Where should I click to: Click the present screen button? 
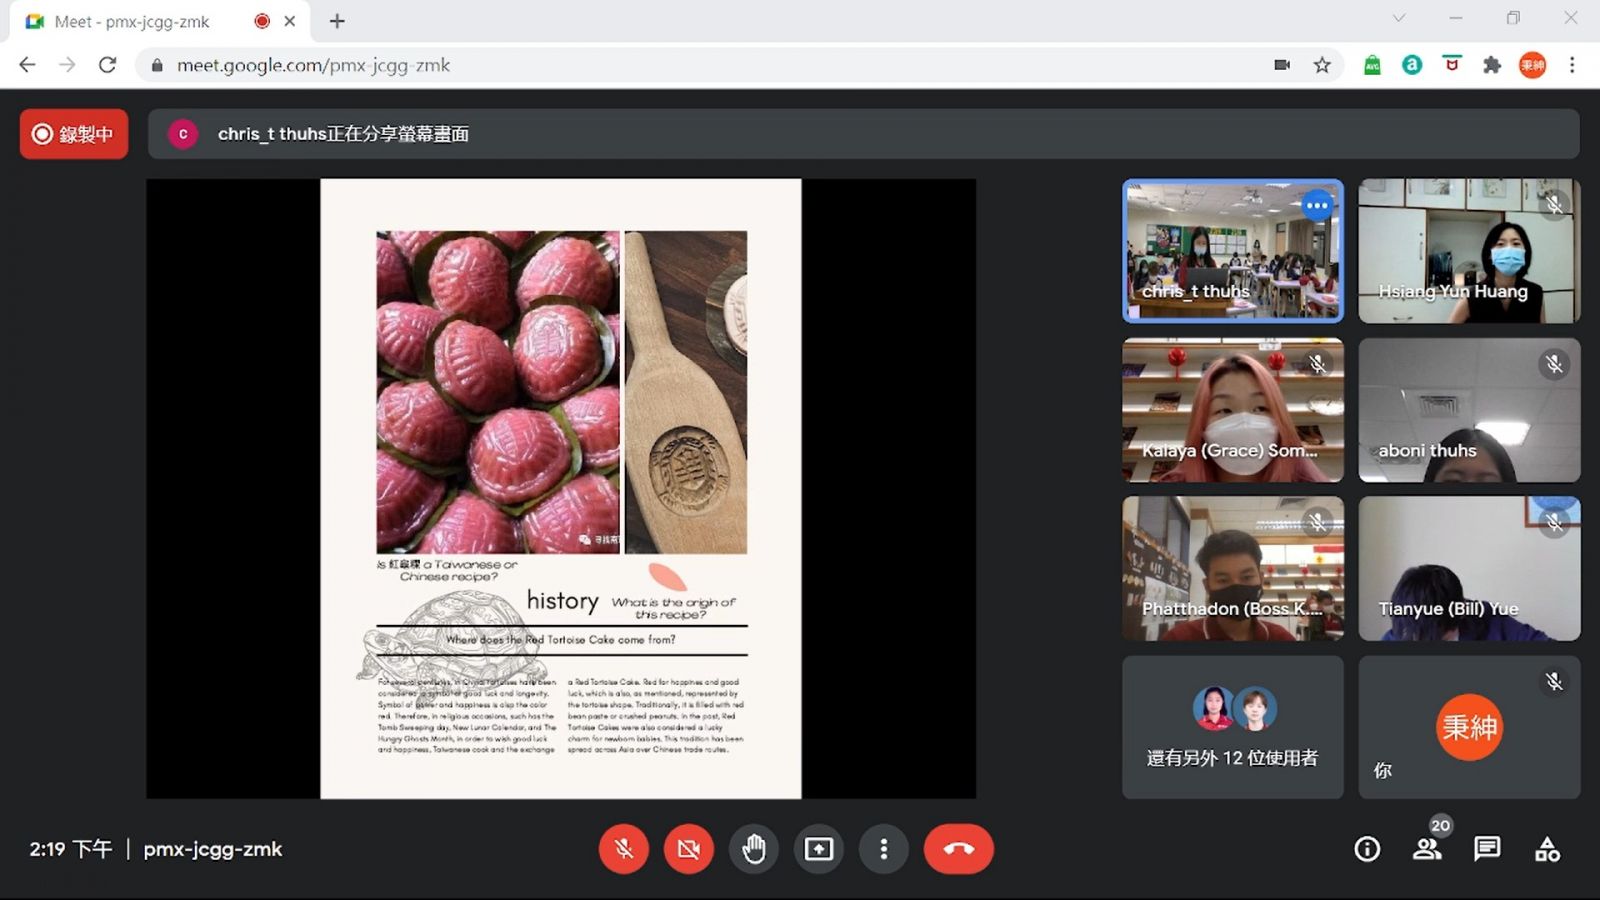pyautogui.click(x=819, y=849)
